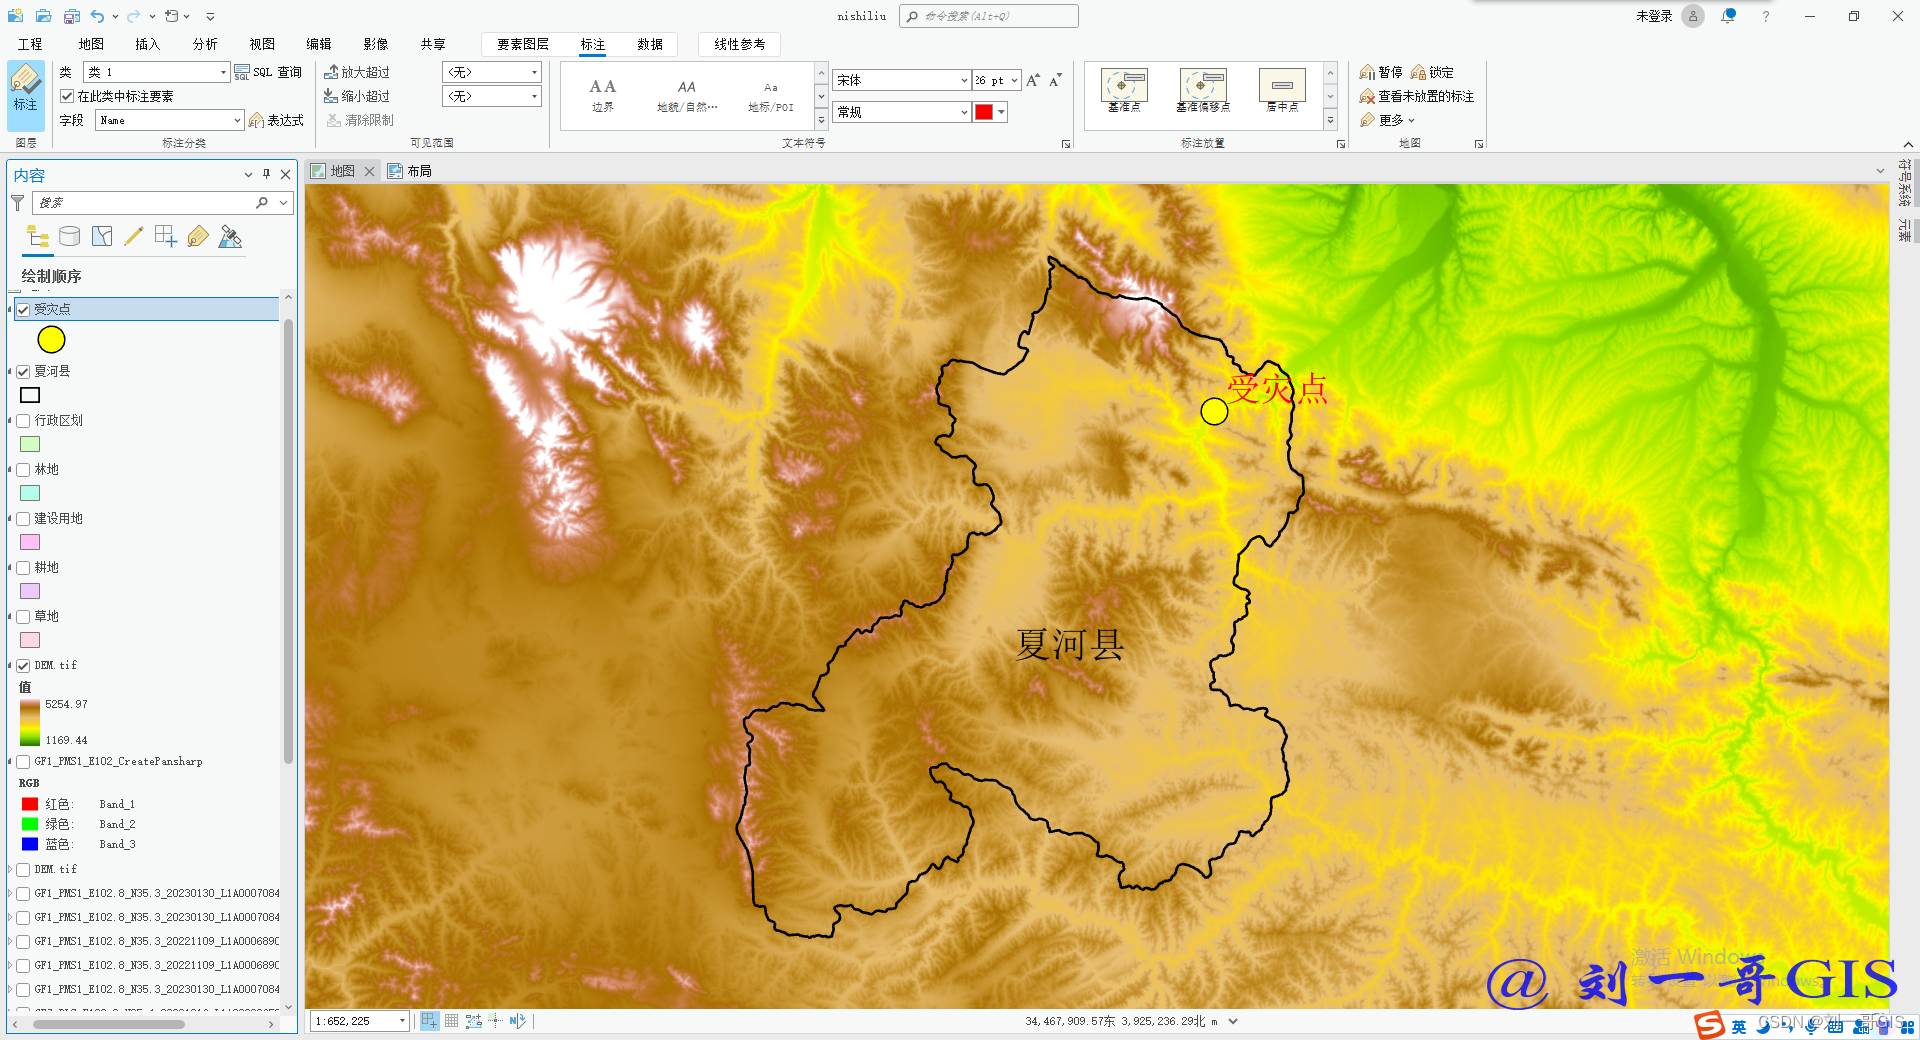Choose the 居中点 label placement

coord(1282,90)
